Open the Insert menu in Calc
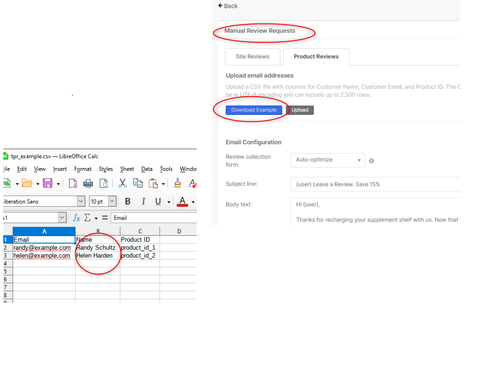This screenshot has width=500, height=379. 60,169
